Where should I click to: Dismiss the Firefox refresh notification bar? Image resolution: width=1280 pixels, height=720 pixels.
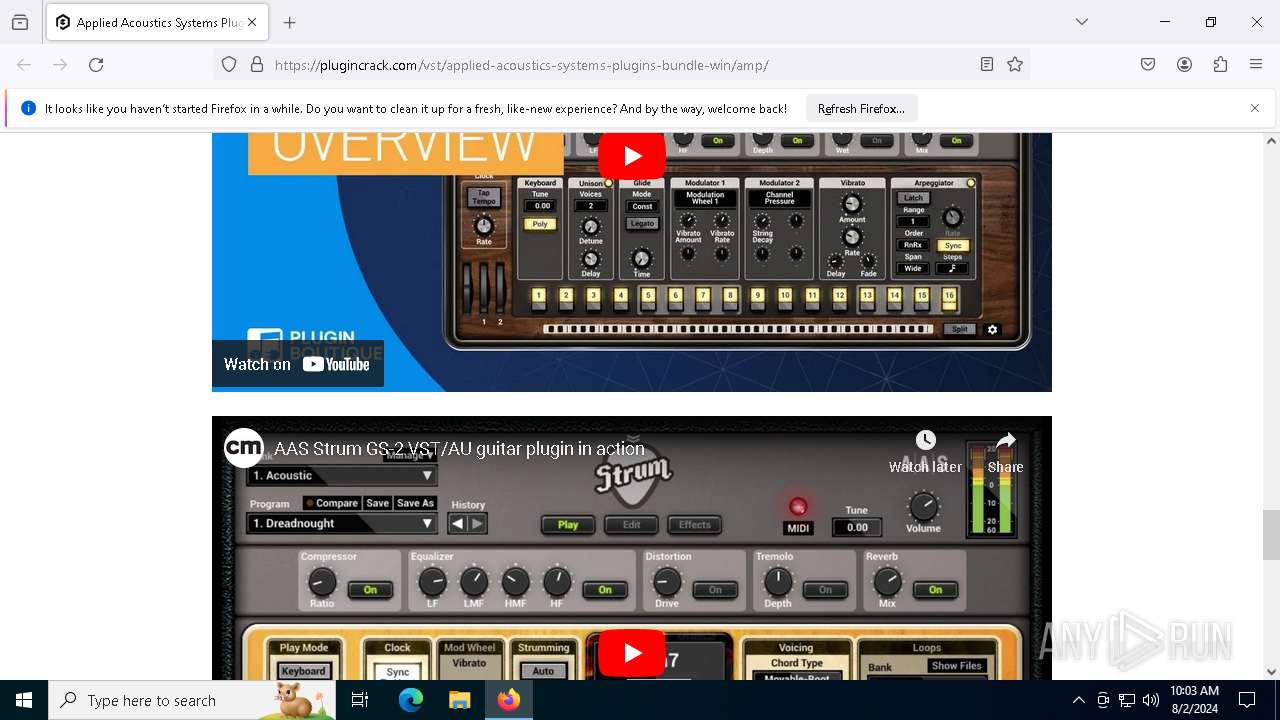(x=1255, y=108)
